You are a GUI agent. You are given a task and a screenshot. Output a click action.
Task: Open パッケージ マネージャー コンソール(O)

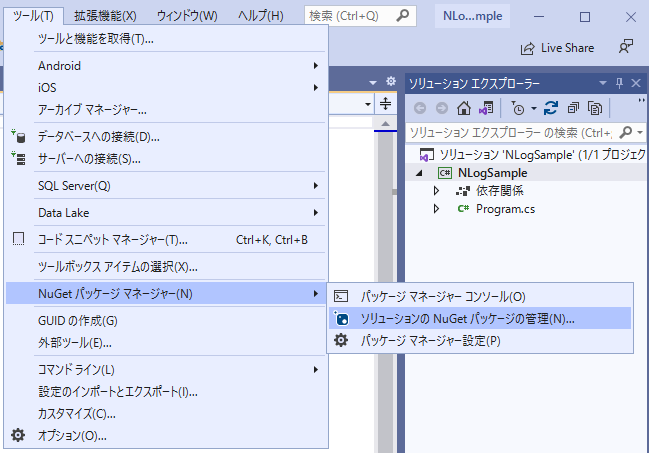(480, 296)
